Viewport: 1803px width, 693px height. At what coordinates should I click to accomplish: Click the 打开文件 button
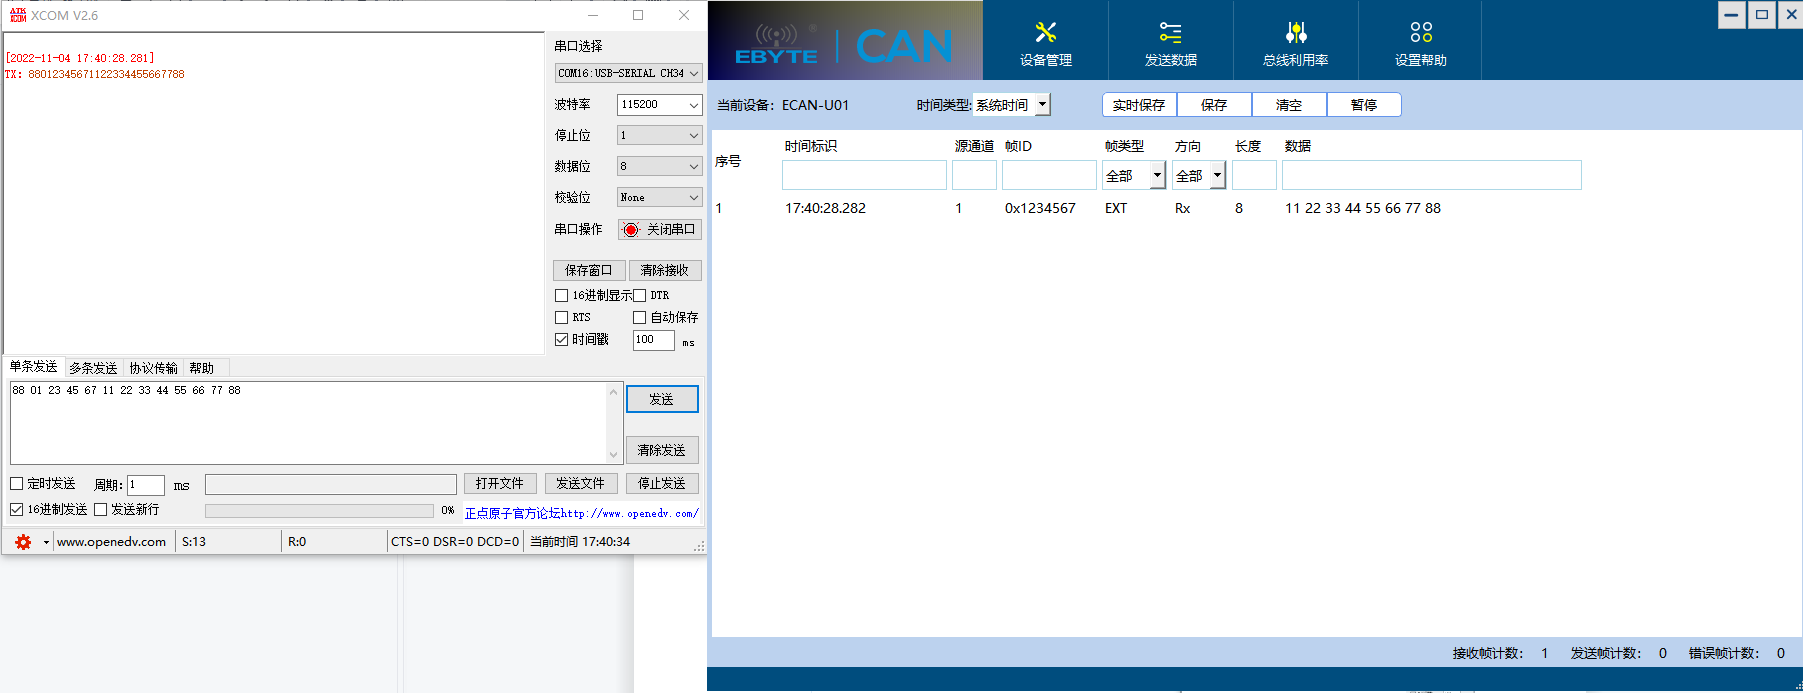(x=500, y=484)
